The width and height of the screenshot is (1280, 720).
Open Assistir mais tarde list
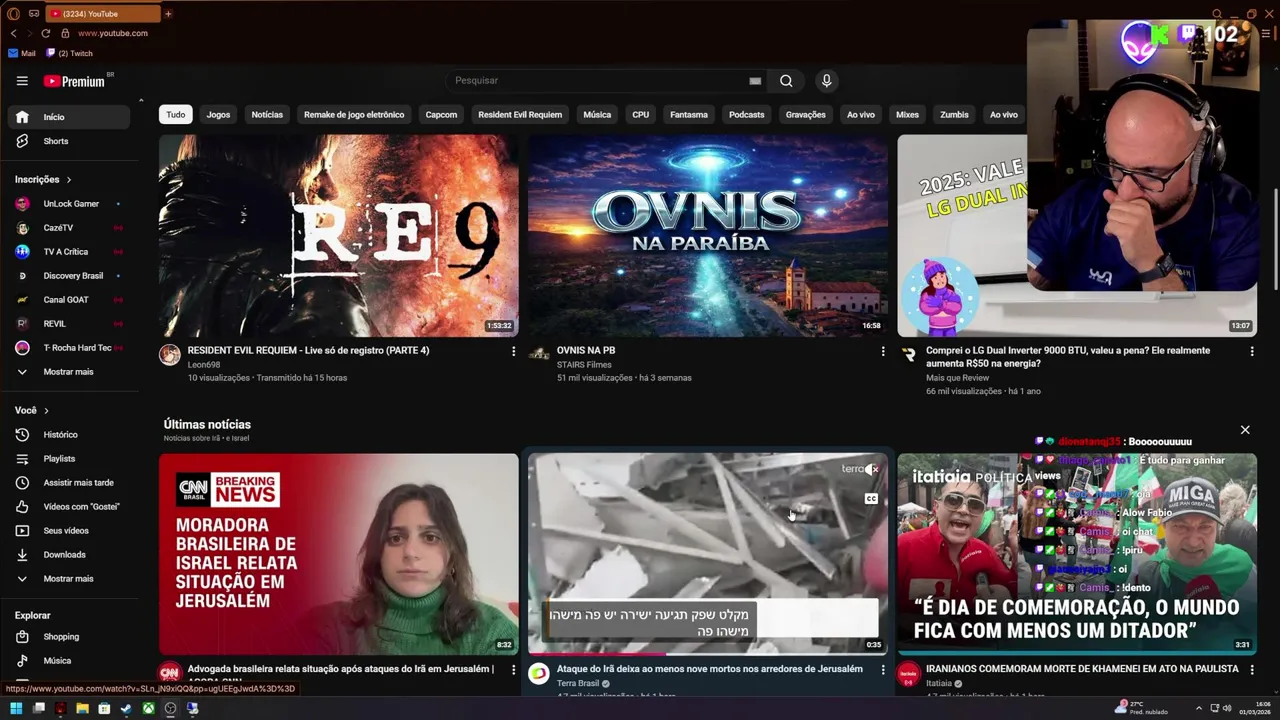[x=69, y=483]
